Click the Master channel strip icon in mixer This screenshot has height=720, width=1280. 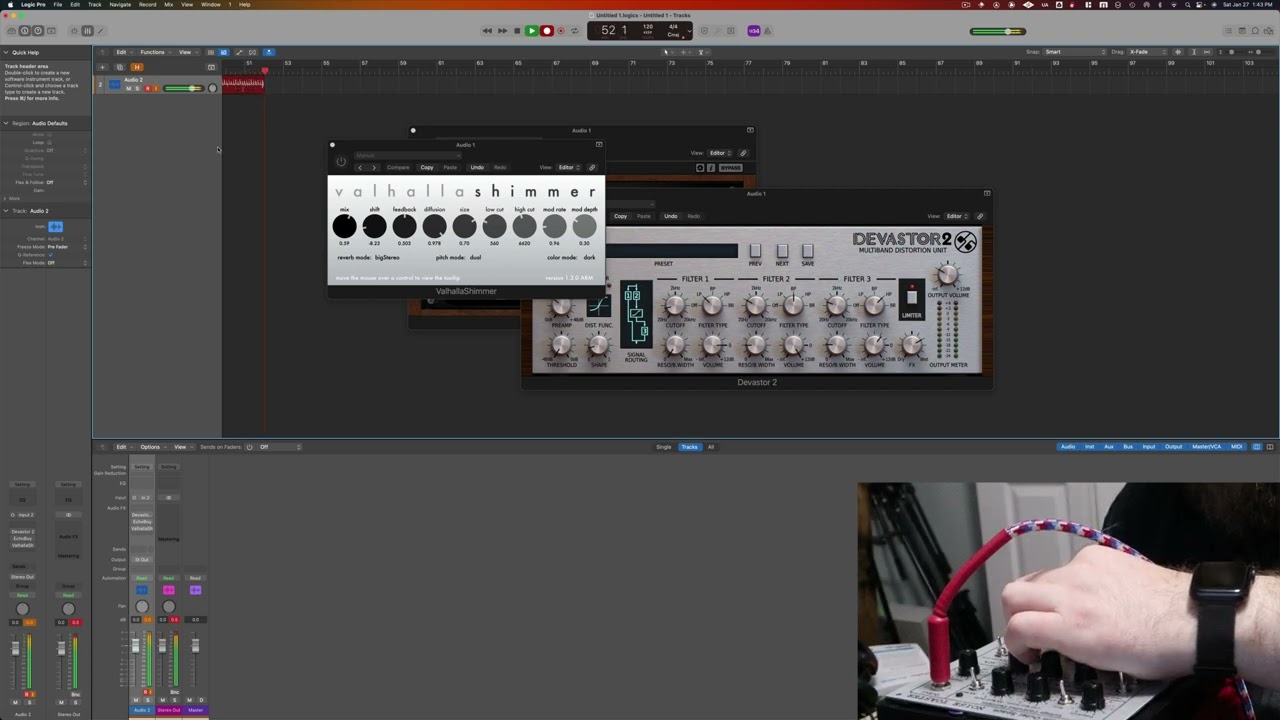click(x=195, y=590)
